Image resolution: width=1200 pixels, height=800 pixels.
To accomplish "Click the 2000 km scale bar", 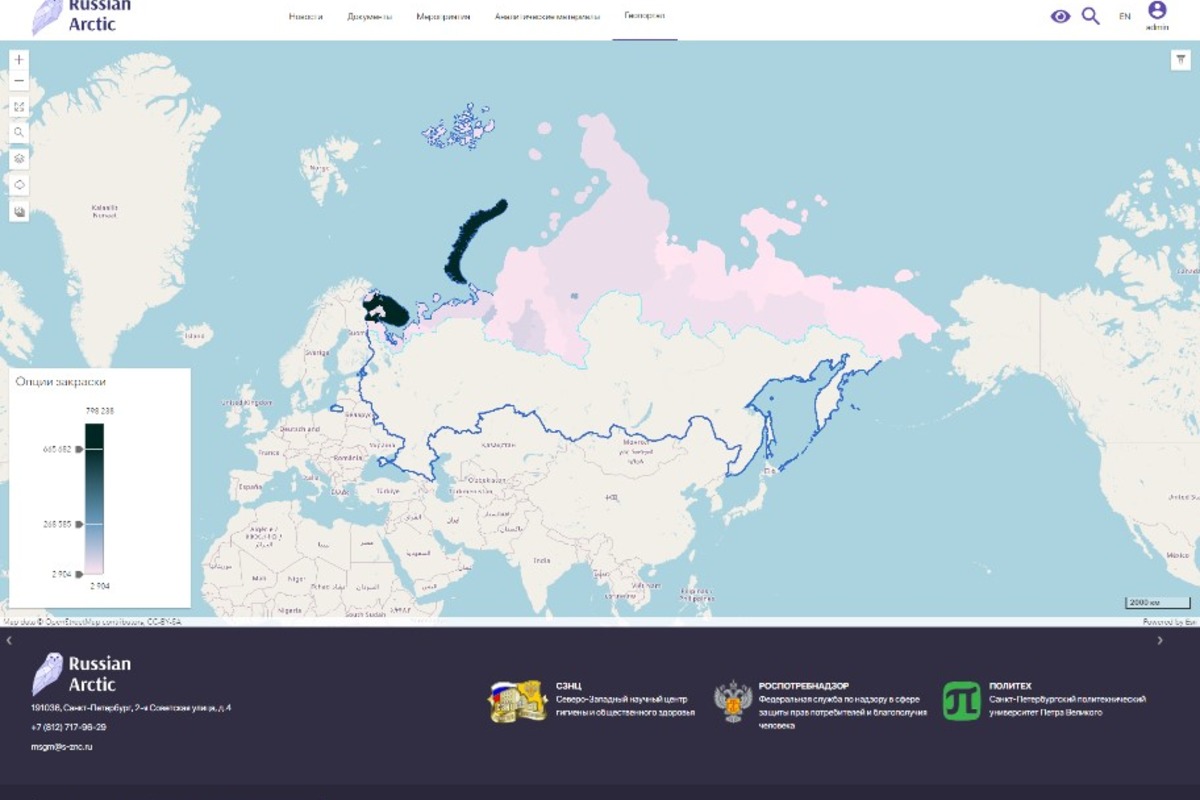I will (x=1158, y=603).
